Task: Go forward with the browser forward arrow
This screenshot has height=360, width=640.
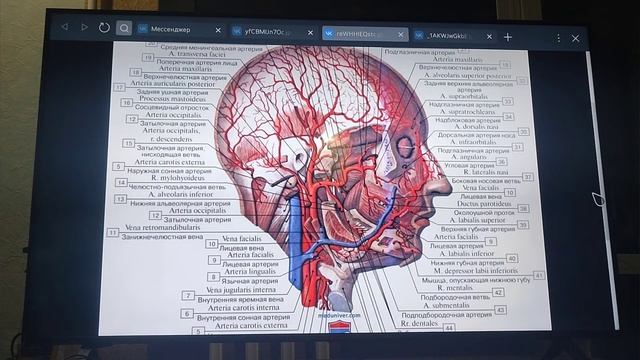Action: (84, 27)
